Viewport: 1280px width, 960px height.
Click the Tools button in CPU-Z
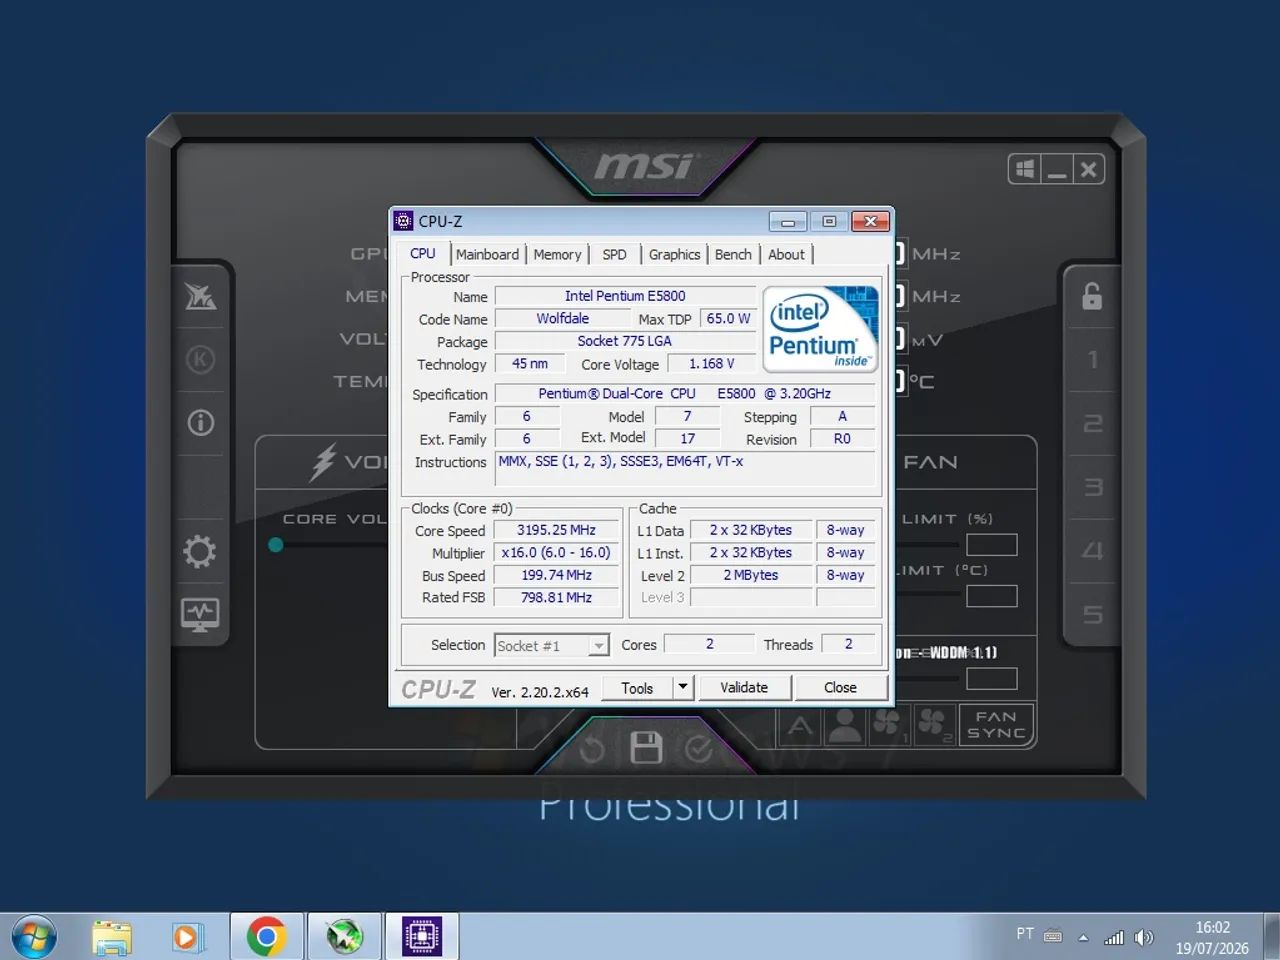pyautogui.click(x=637, y=688)
